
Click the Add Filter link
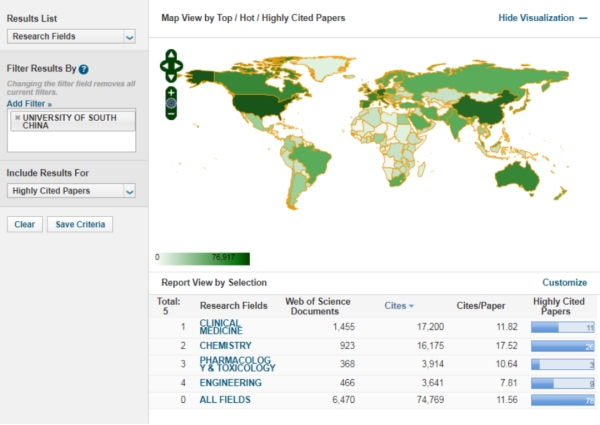point(29,104)
